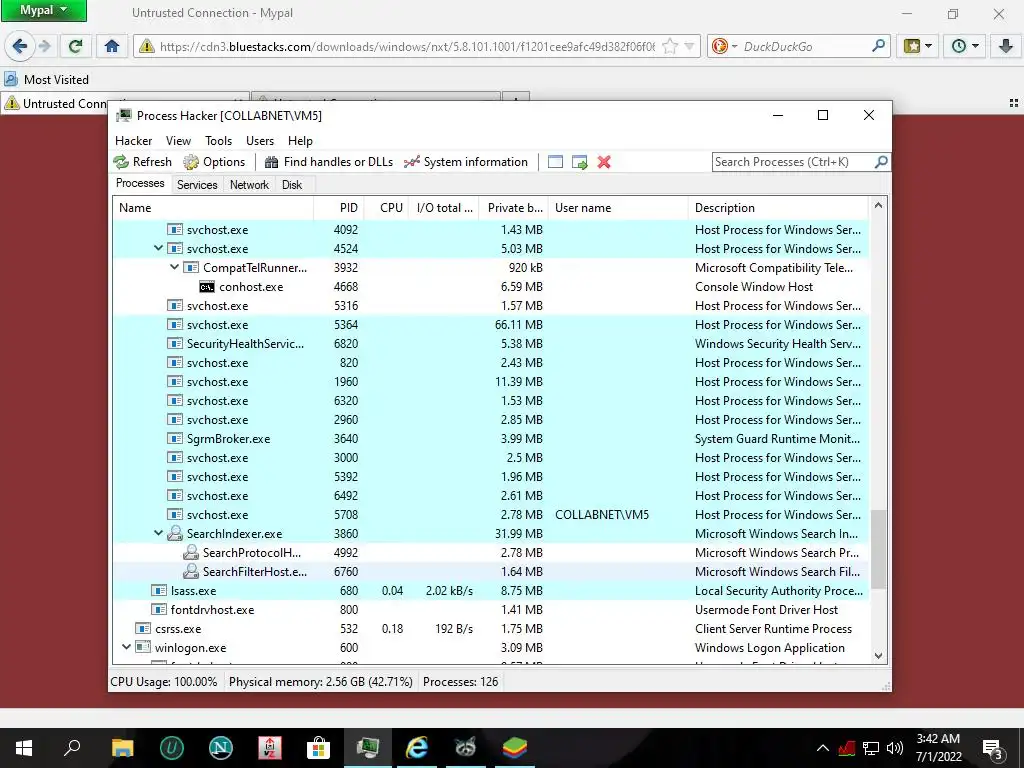Select the conhost.exe process icon
Viewport: 1024px width, 768px height.
pyautogui.click(x=207, y=287)
